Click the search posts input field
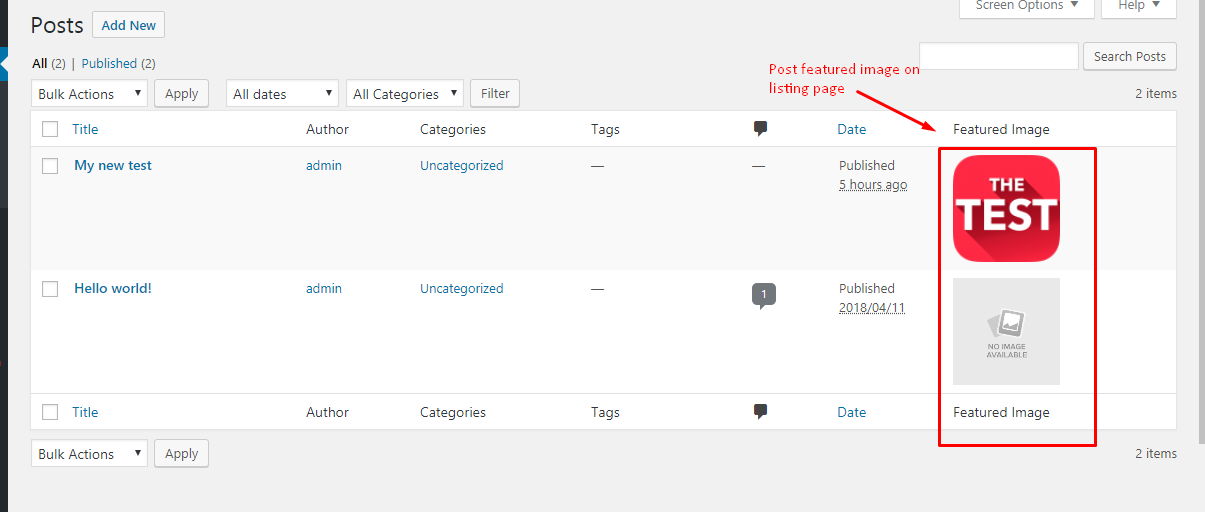This screenshot has width=1205, height=512. [999, 56]
